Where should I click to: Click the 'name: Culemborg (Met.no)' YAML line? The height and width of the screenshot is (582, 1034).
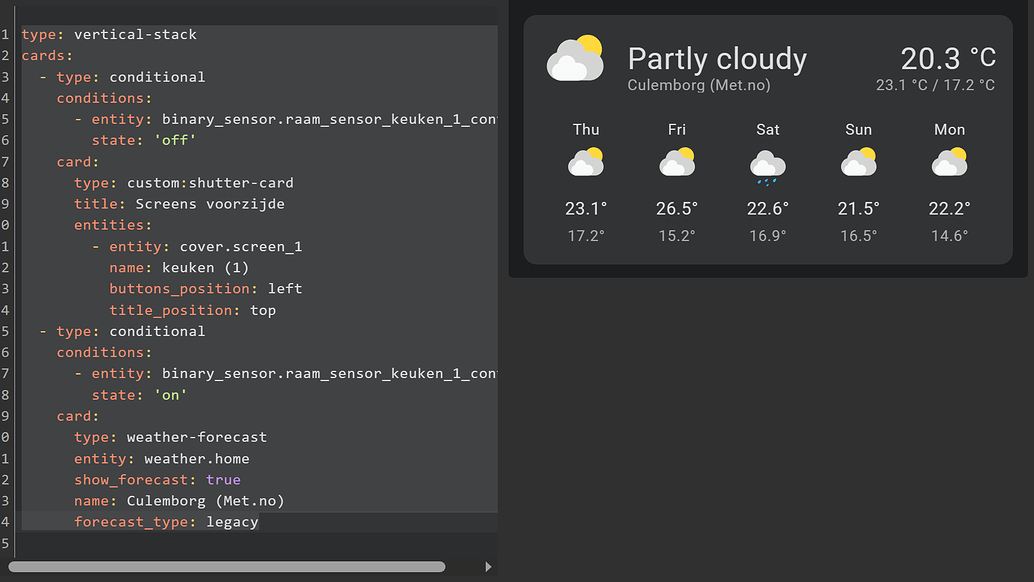tap(179, 500)
